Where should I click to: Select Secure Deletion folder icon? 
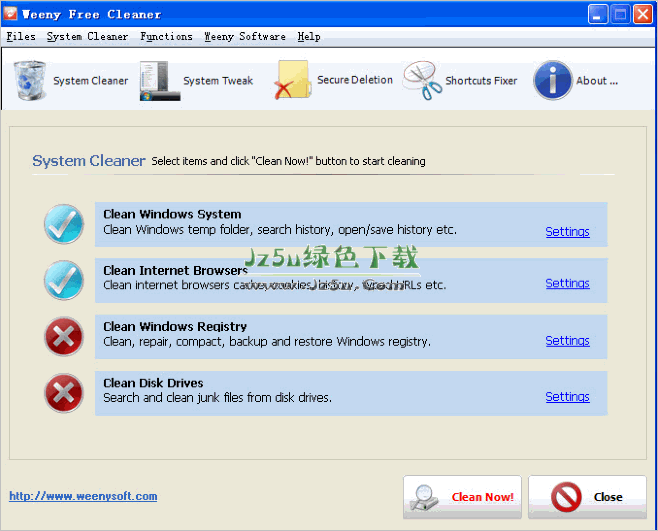point(292,80)
